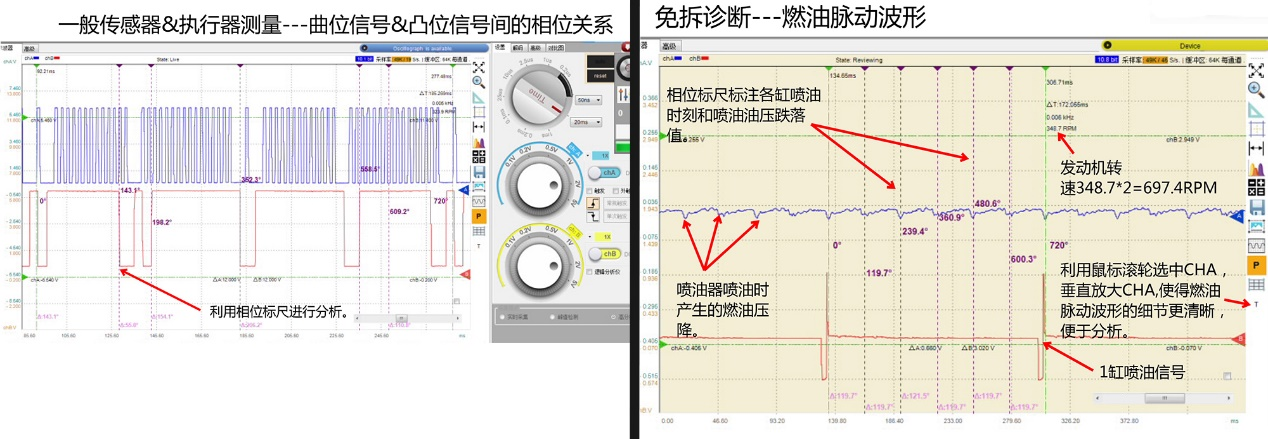Select triangle ruler tool in left oscilloscope toolbar
Screen dimensions: 1268x439
[x=478, y=98]
